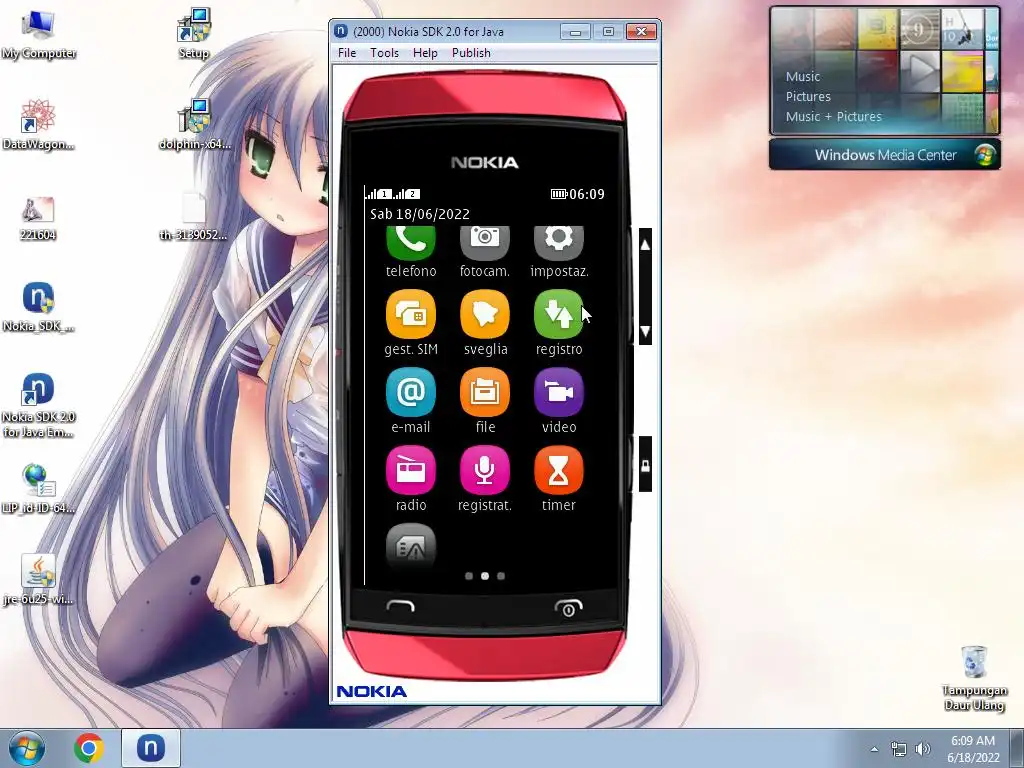This screenshot has width=1024, height=768.
Task: Open the Windows Start menu
Action: (x=27, y=748)
